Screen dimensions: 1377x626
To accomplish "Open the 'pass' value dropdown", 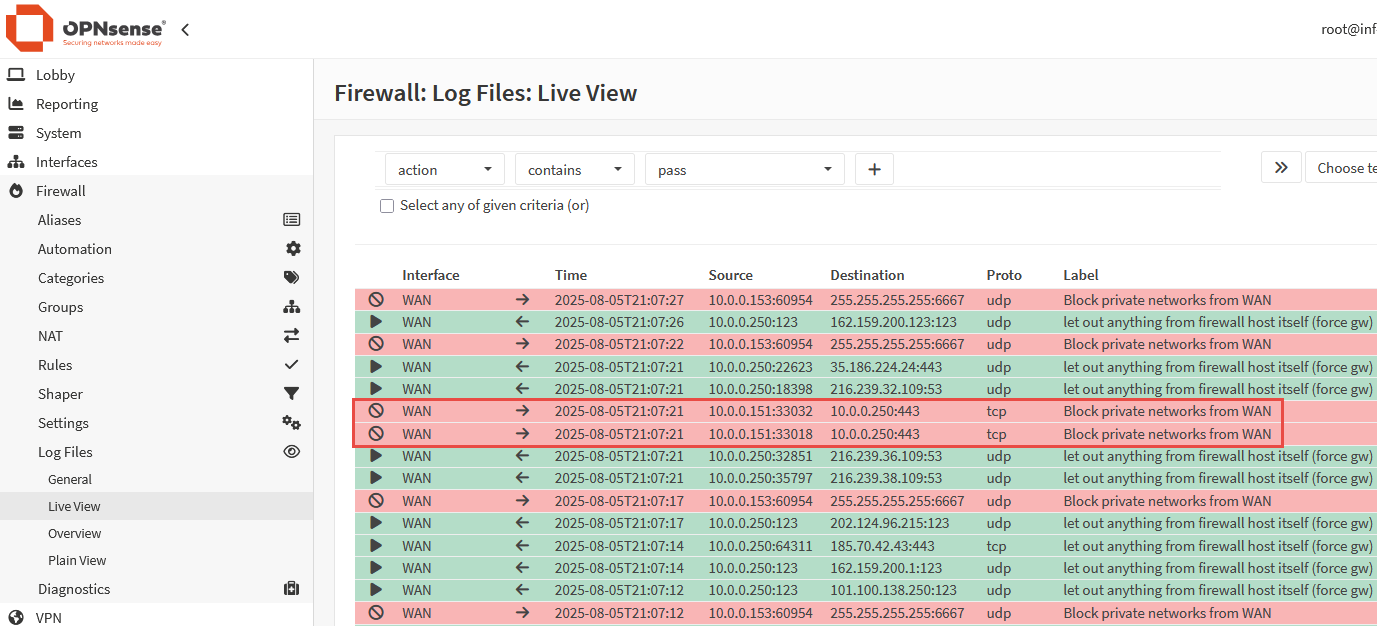I will (x=744, y=170).
